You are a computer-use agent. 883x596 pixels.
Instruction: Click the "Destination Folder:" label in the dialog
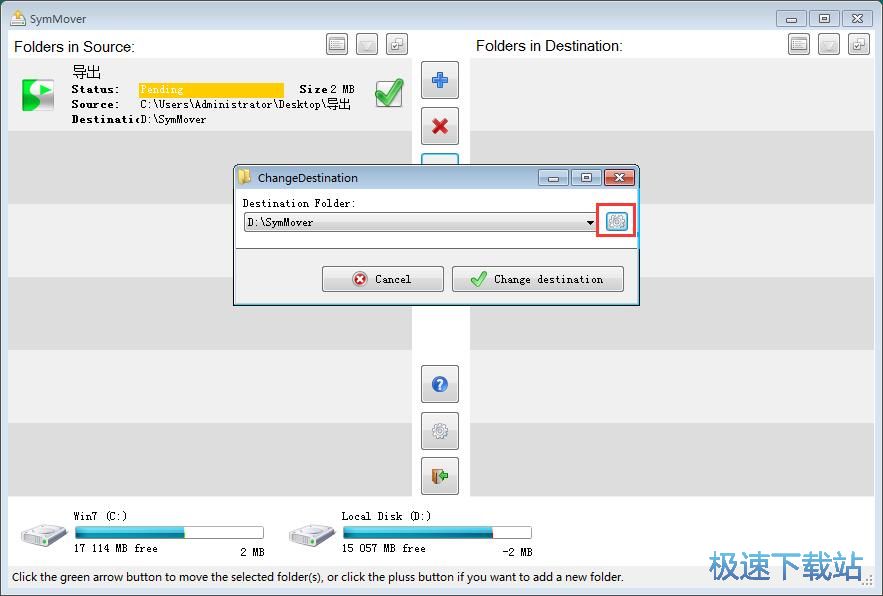(x=299, y=203)
